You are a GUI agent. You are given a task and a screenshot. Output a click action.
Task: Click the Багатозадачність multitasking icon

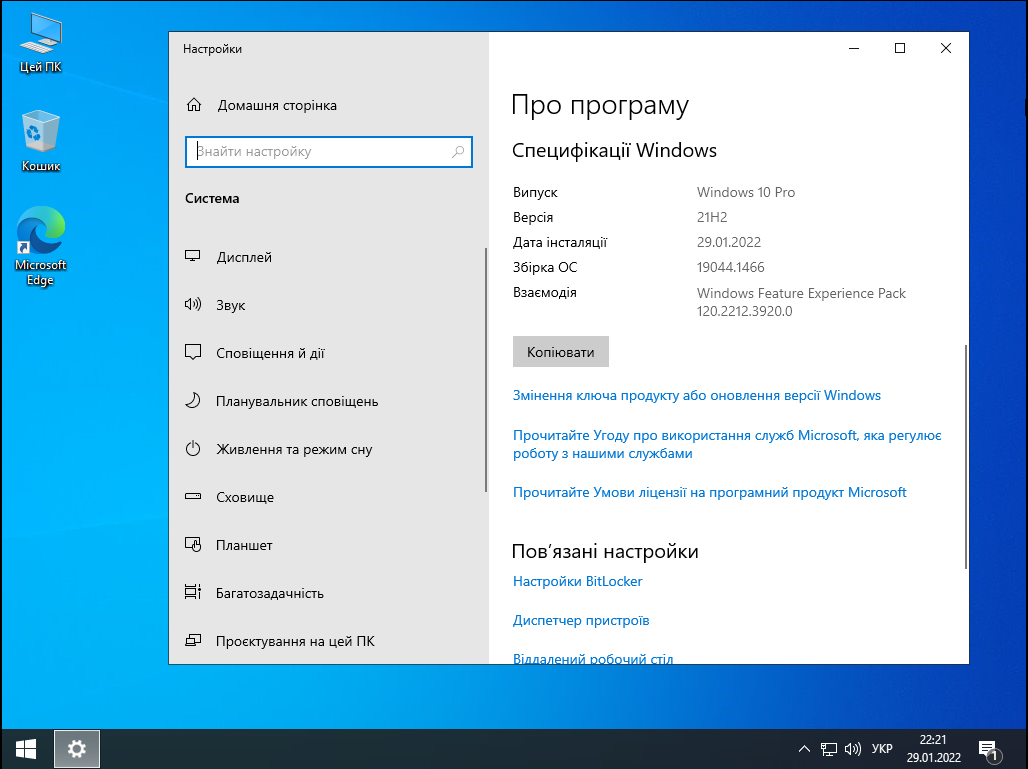[194, 593]
